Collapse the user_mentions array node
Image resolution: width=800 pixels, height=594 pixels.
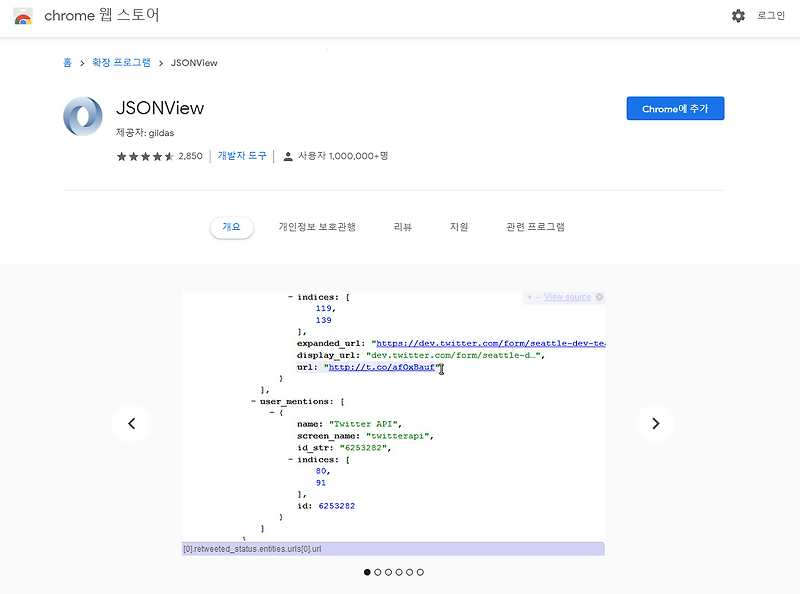tap(252, 402)
